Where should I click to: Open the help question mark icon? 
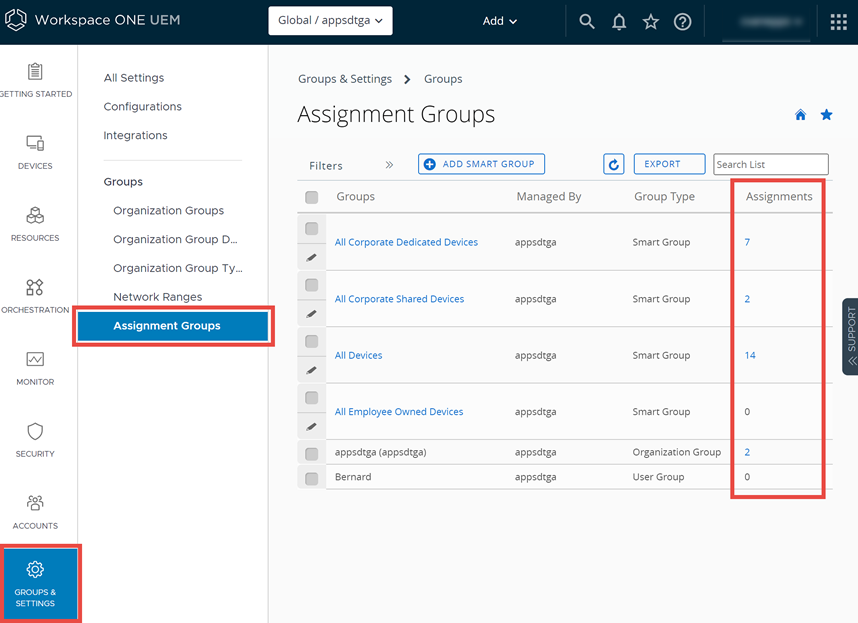[x=682, y=21]
